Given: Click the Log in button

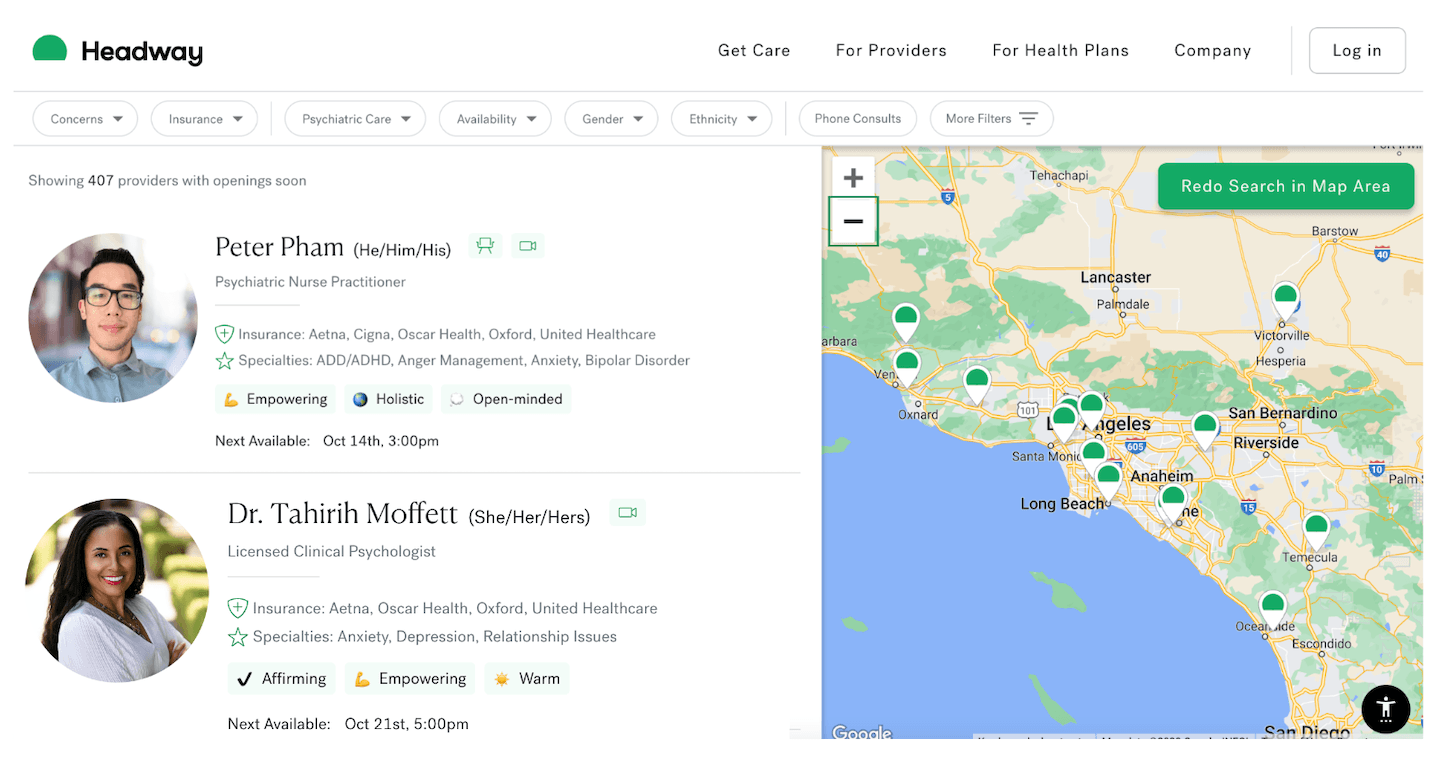Looking at the screenshot, I should (1357, 50).
